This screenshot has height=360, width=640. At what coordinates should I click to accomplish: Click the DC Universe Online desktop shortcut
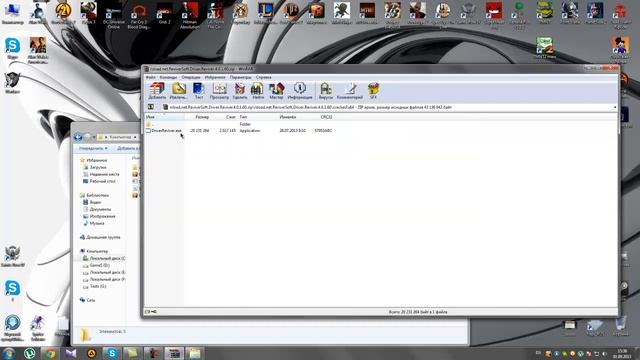[x=114, y=16]
